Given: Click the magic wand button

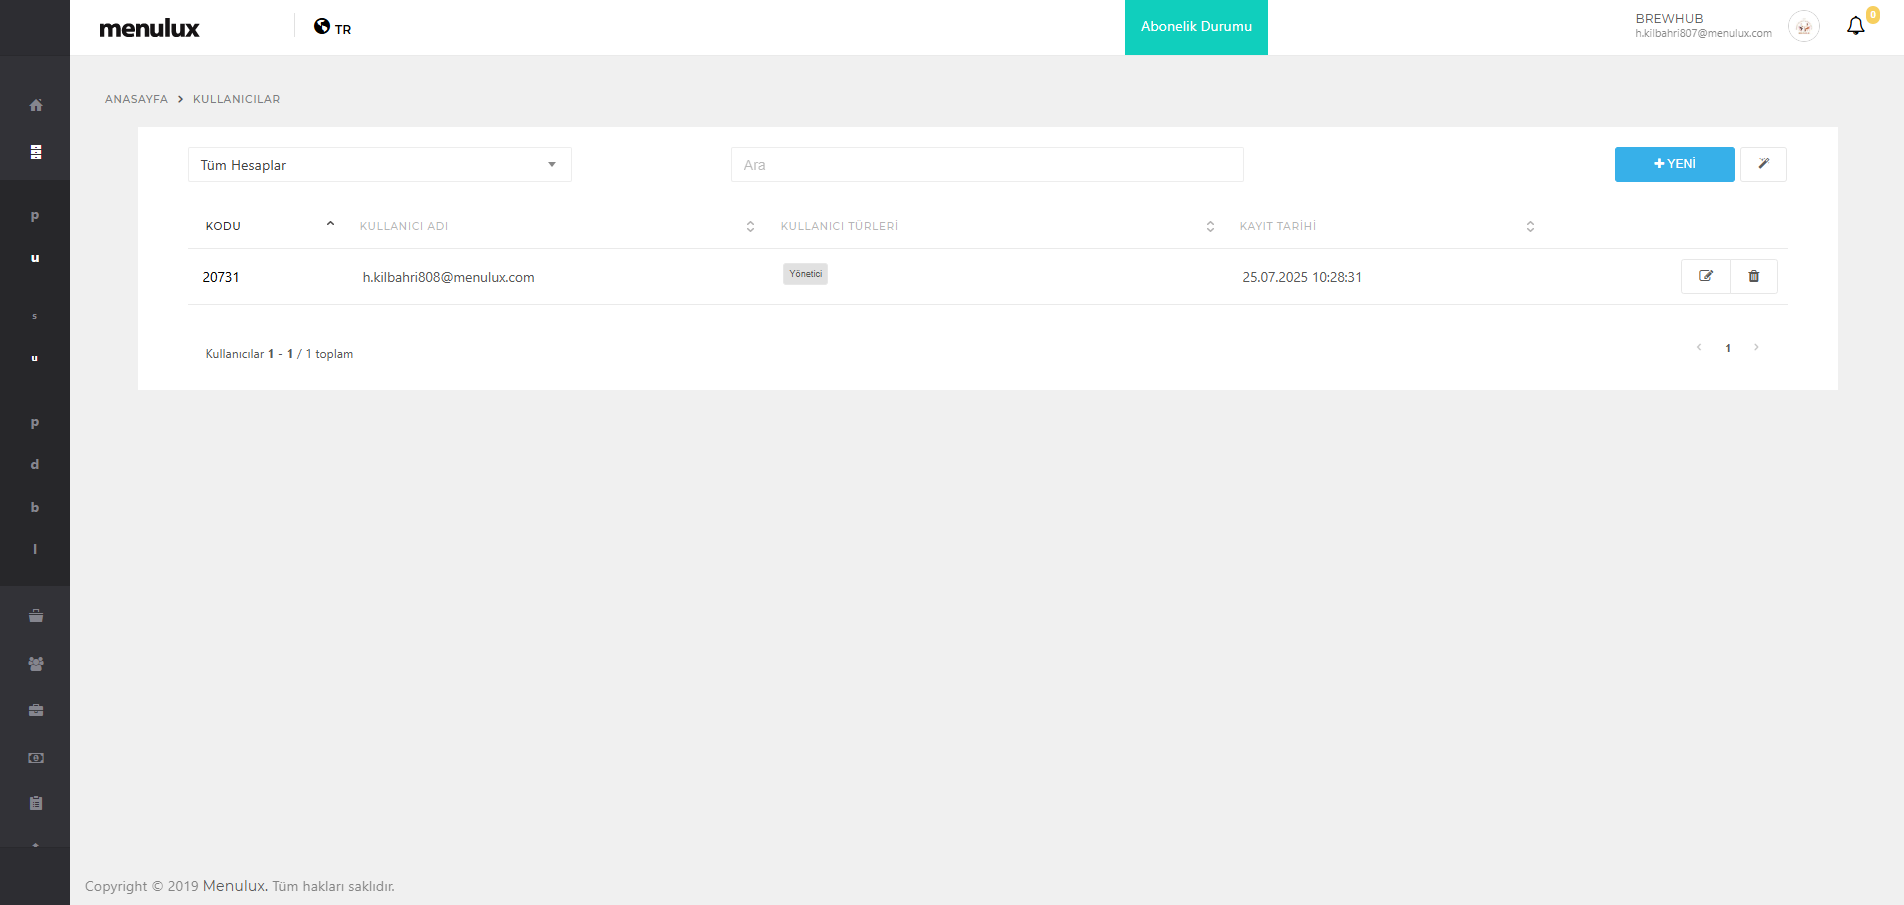Looking at the screenshot, I should 1763,164.
